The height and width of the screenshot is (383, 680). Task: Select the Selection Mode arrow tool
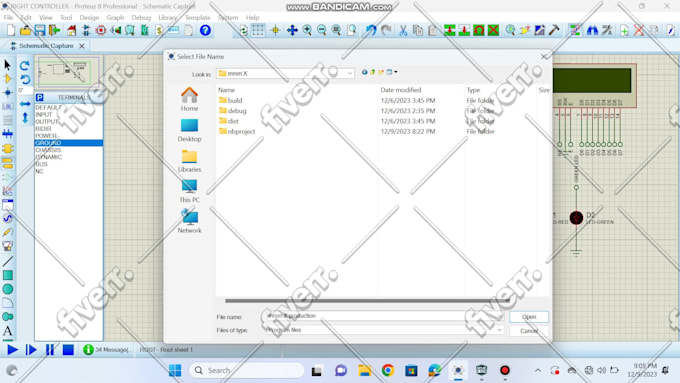point(7,65)
